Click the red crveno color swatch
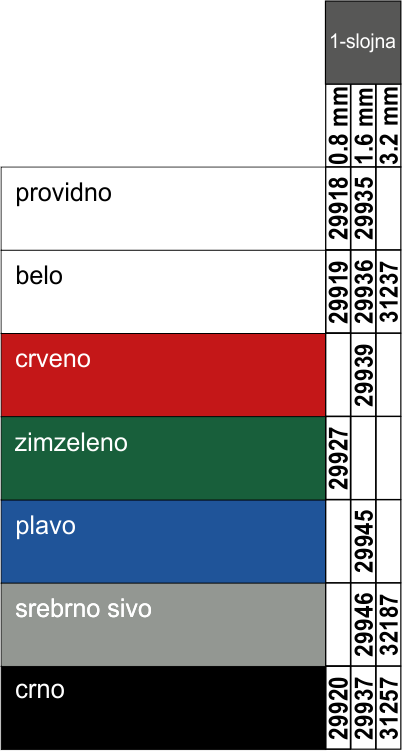 [163, 375]
